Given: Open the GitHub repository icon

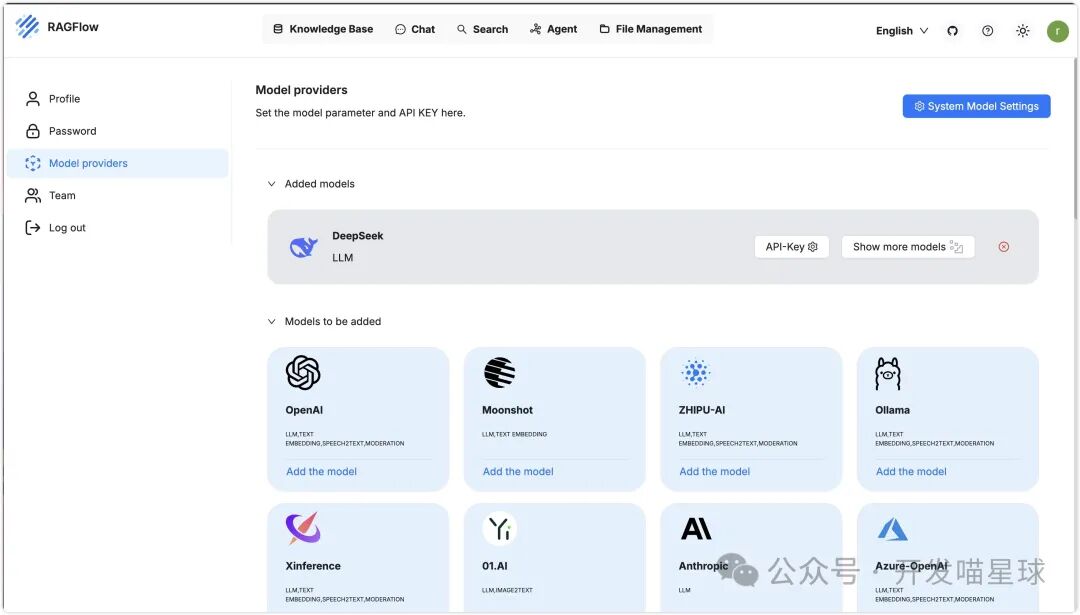Looking at the screenshot, I should coord(953,30).
